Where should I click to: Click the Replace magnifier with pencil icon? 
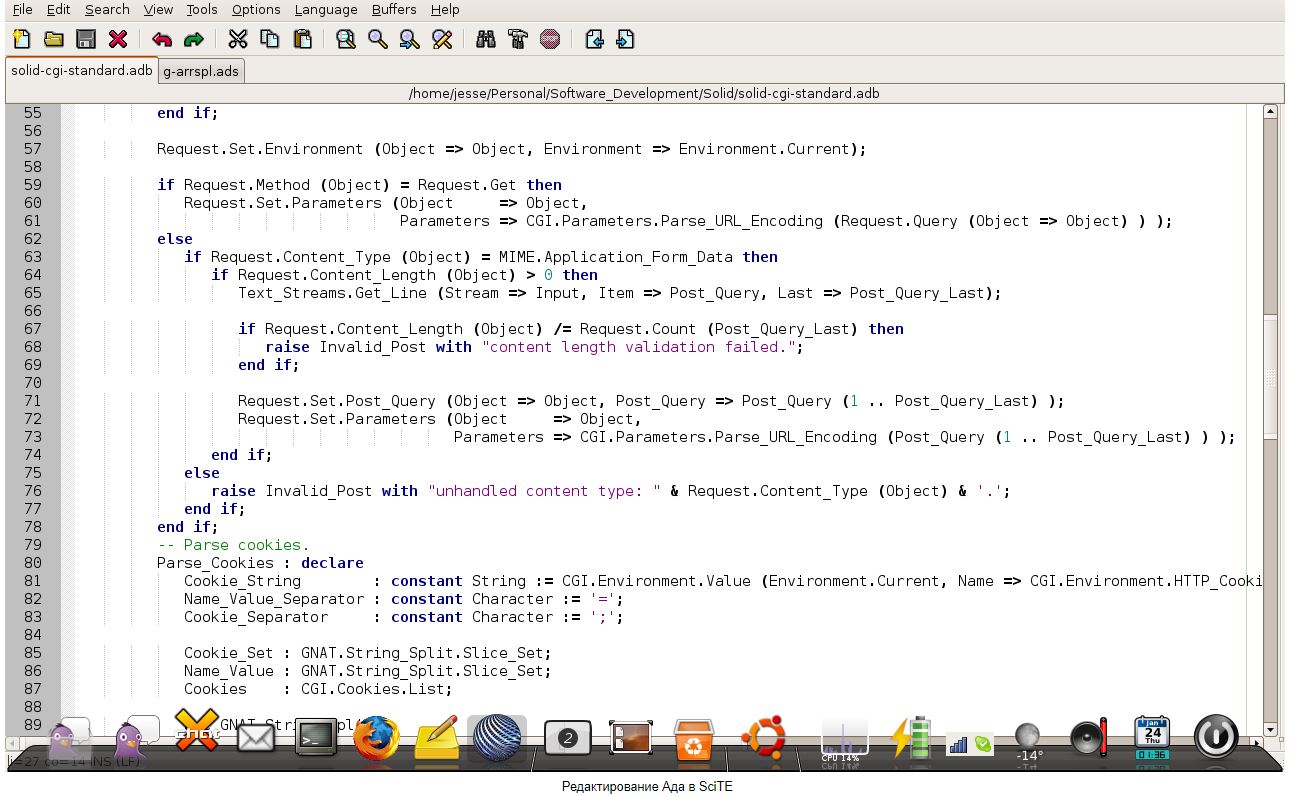click(442, 39)
